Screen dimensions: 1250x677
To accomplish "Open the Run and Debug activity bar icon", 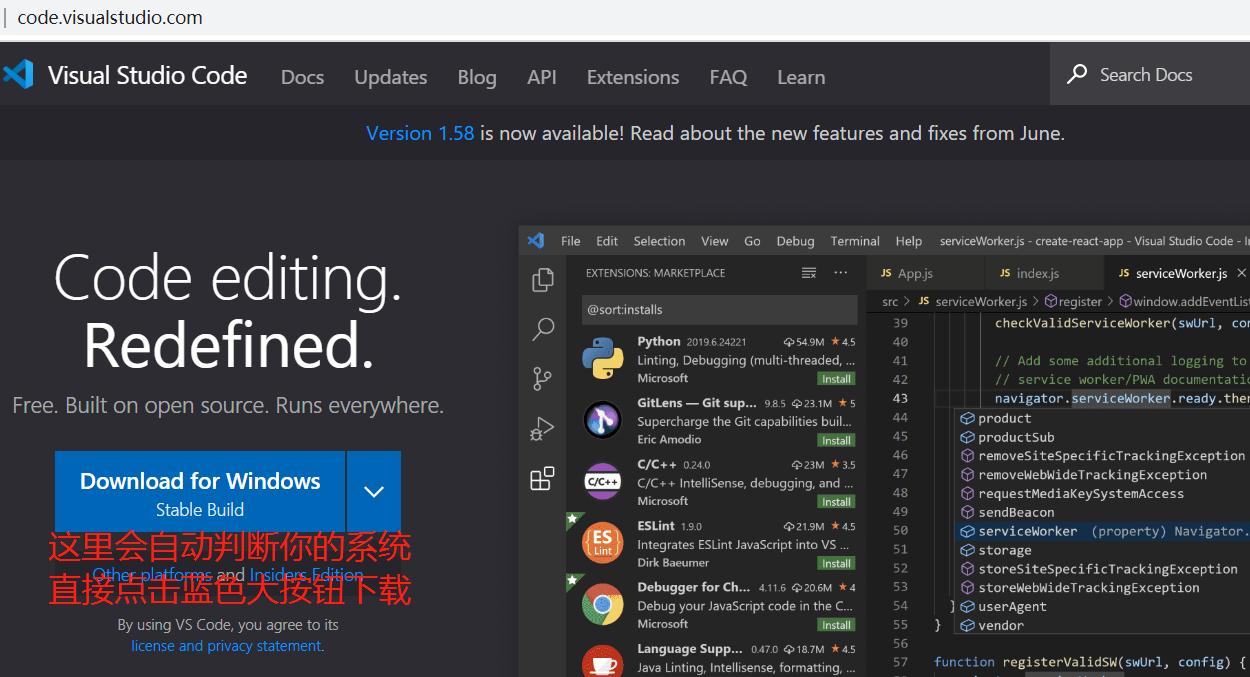I will click(x=543, y=429).
